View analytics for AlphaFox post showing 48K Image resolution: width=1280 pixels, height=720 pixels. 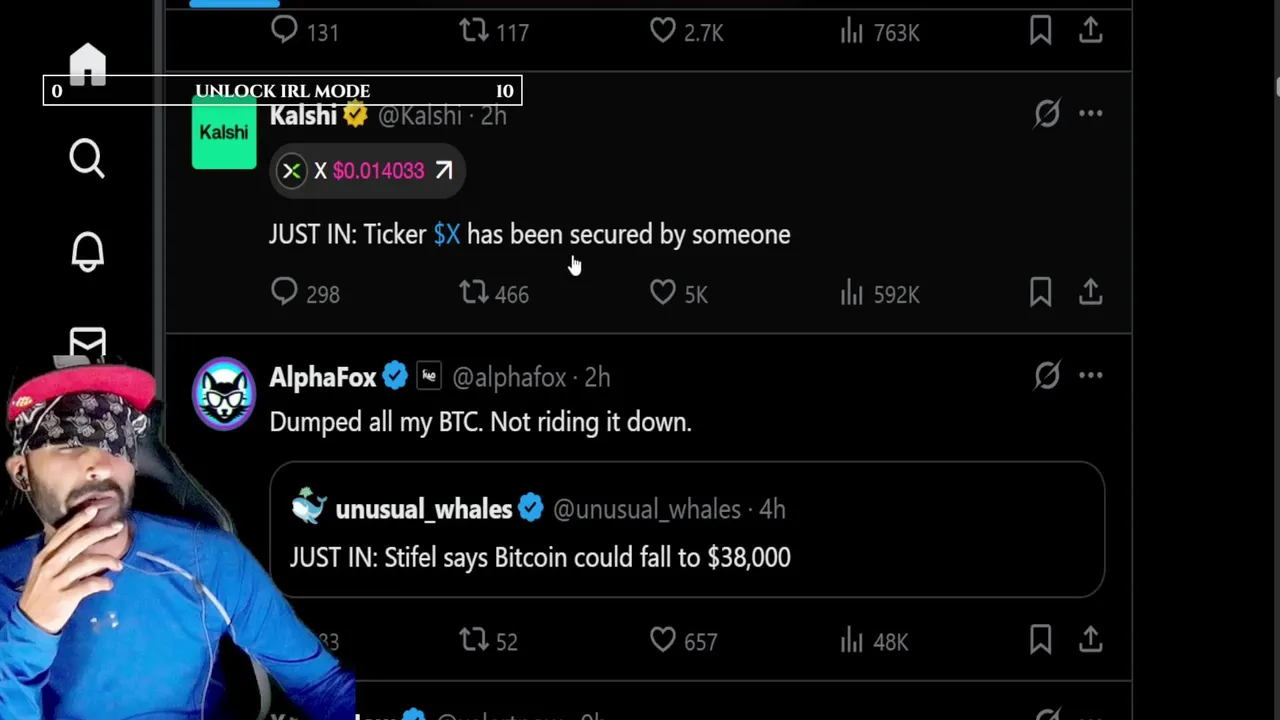coord(852,640)
